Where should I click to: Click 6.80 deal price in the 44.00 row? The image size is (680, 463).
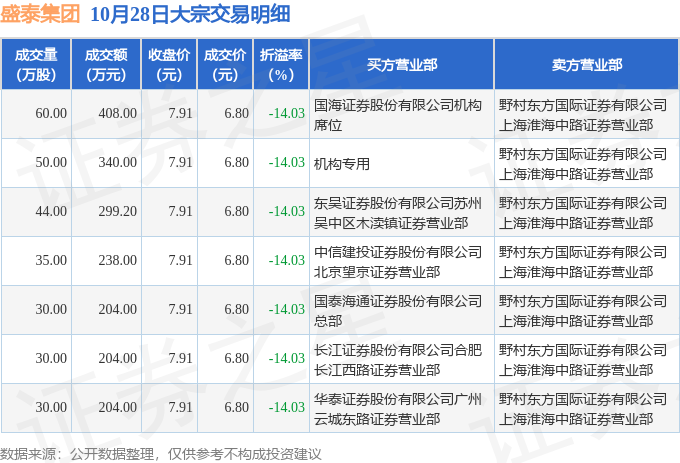click(x=236, y=212)
